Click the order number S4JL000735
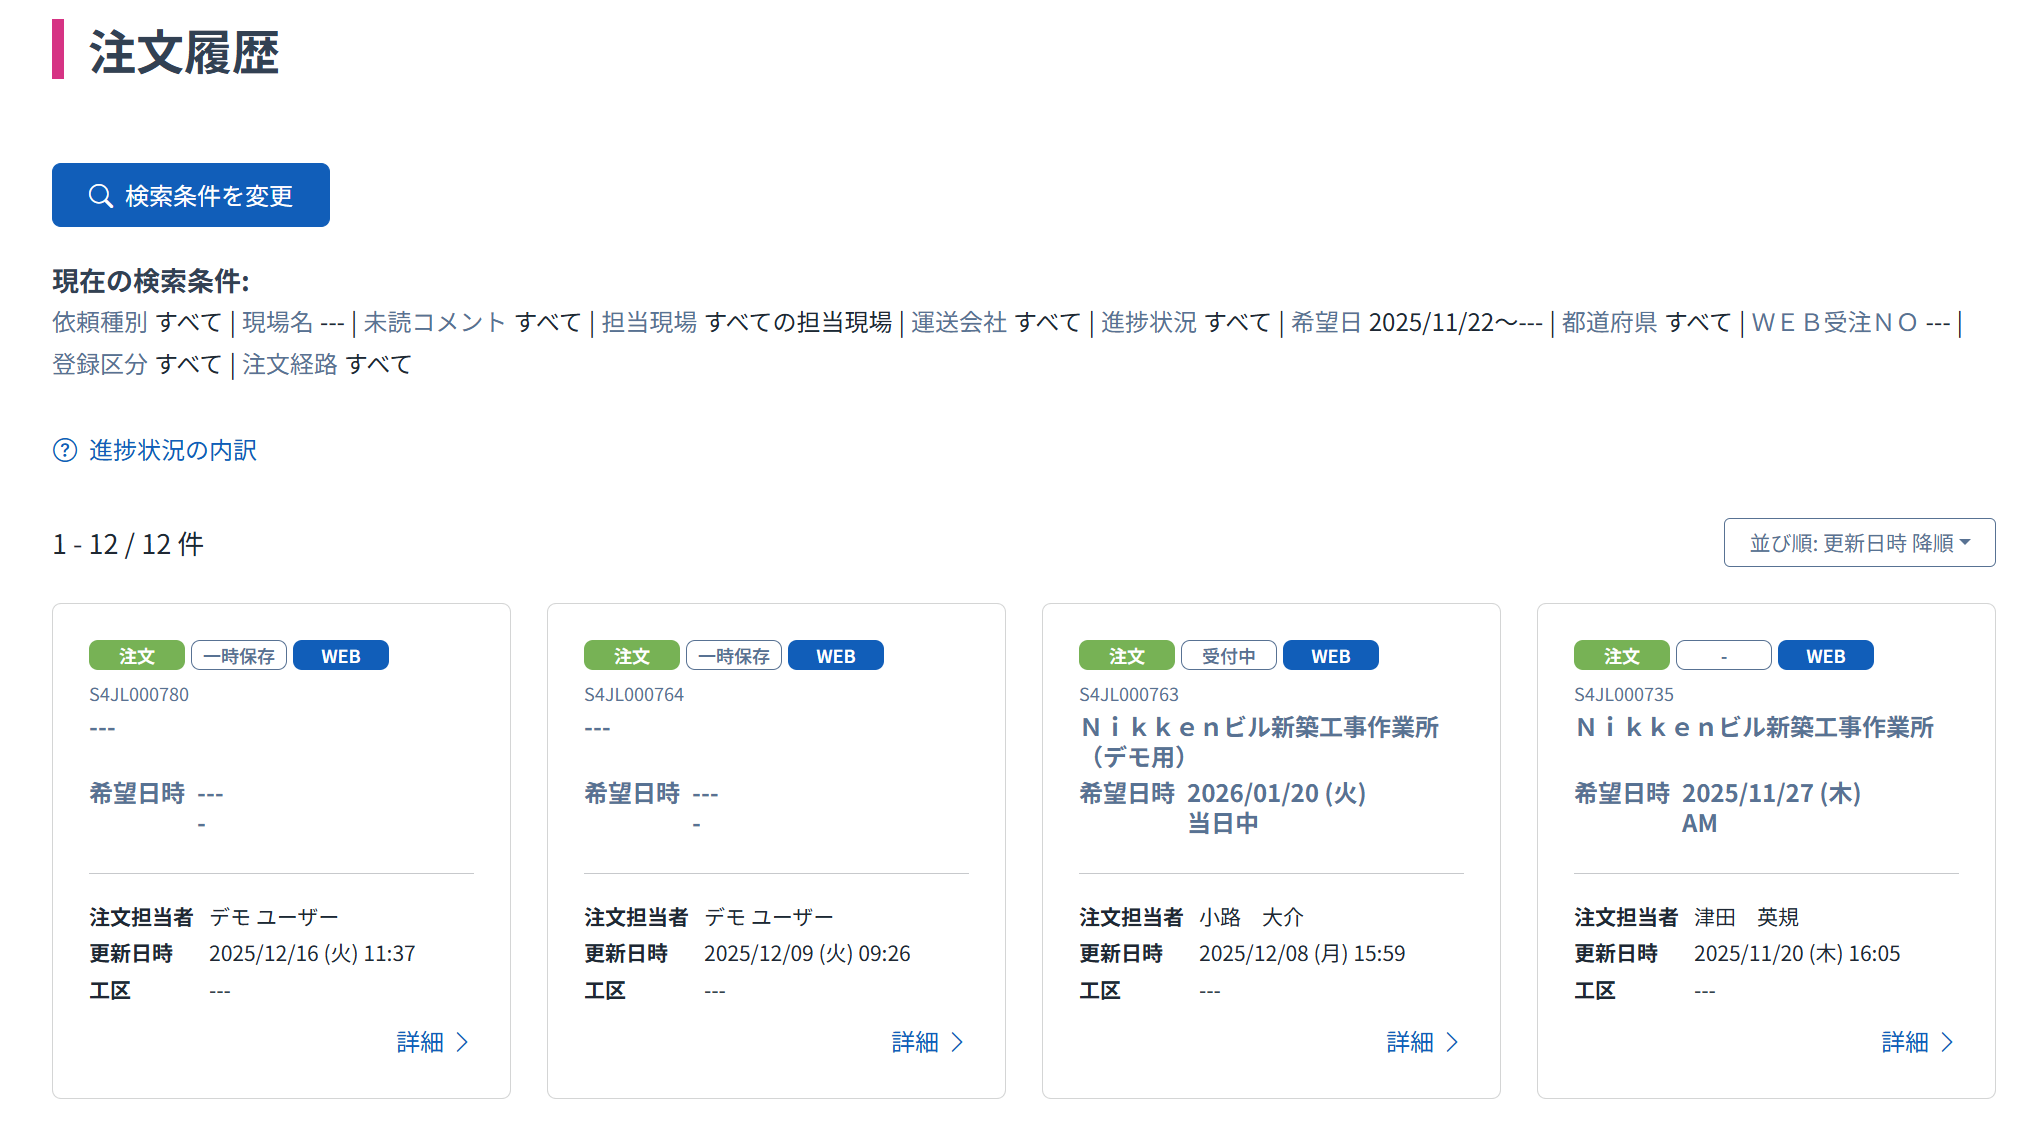 (1623, 694)
